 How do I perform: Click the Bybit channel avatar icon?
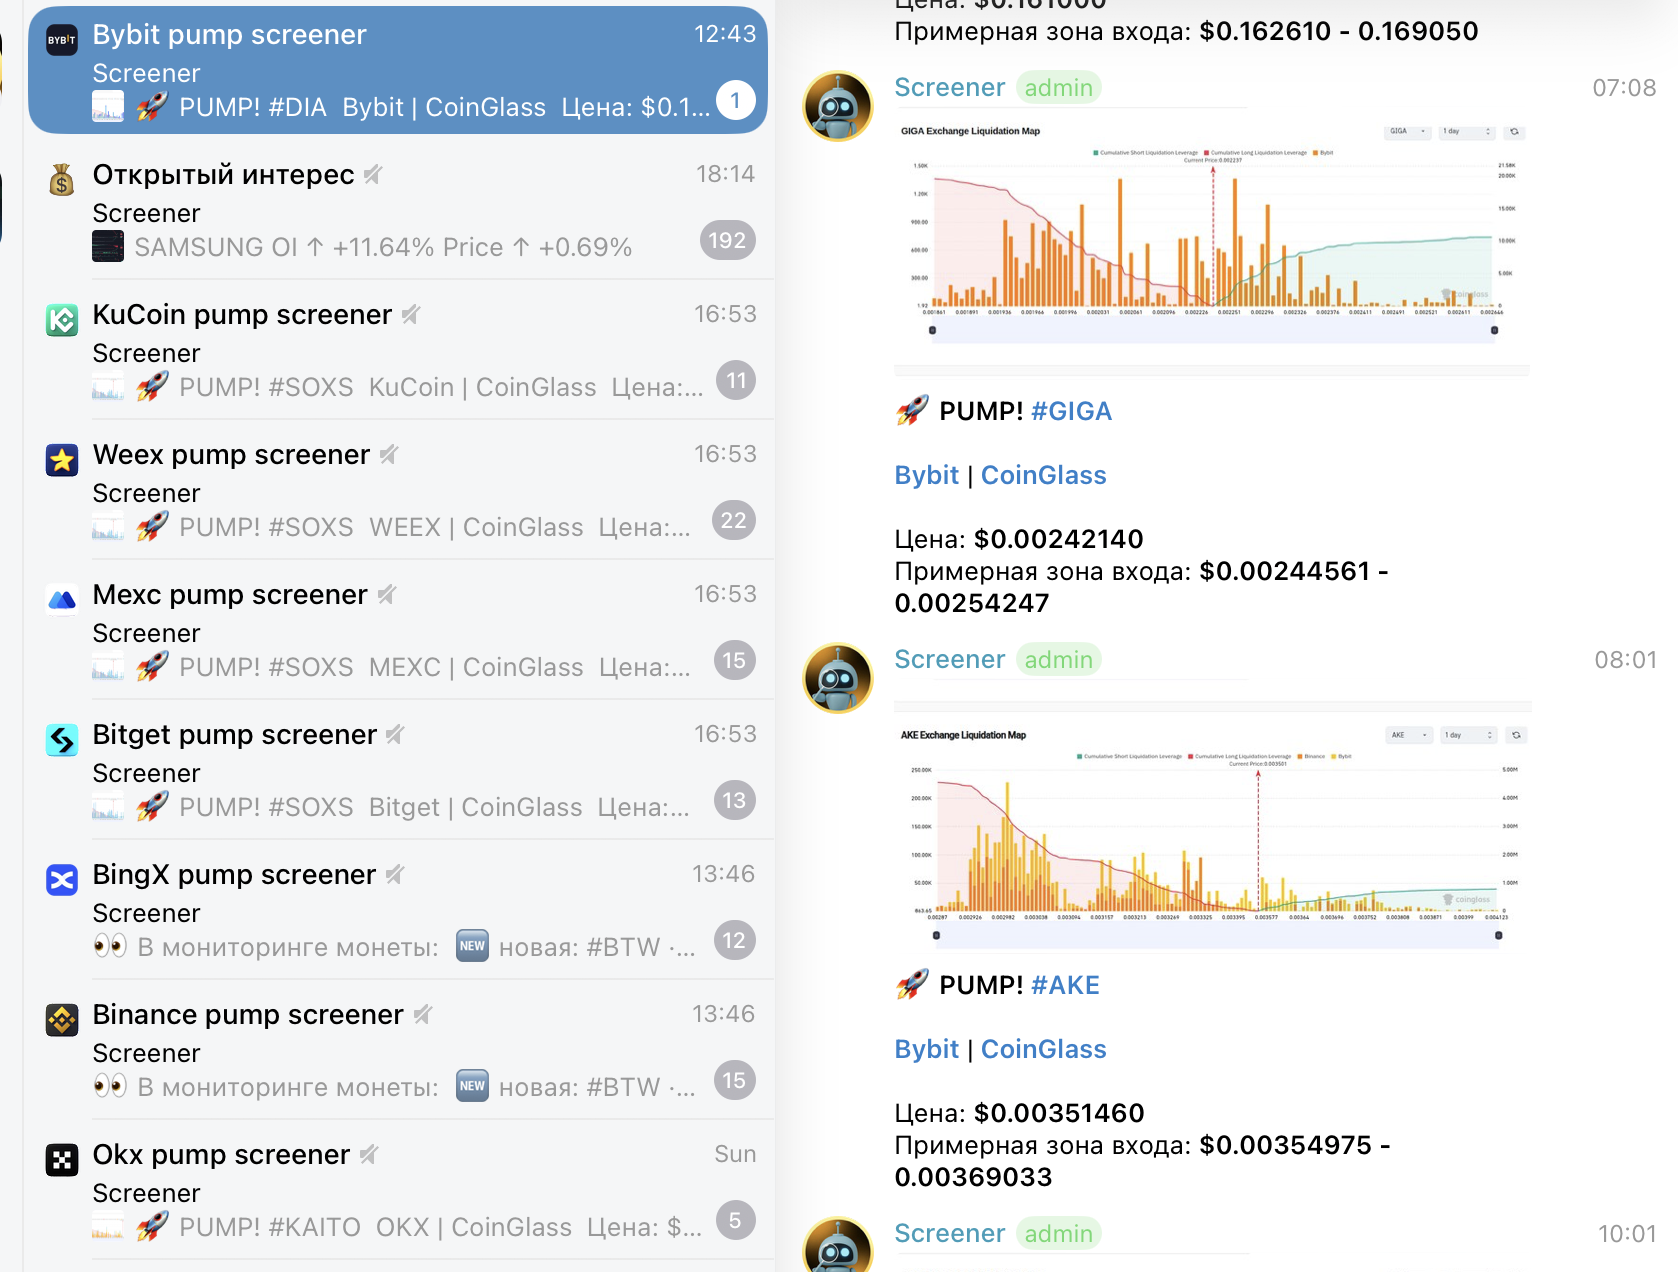(62, 40)
